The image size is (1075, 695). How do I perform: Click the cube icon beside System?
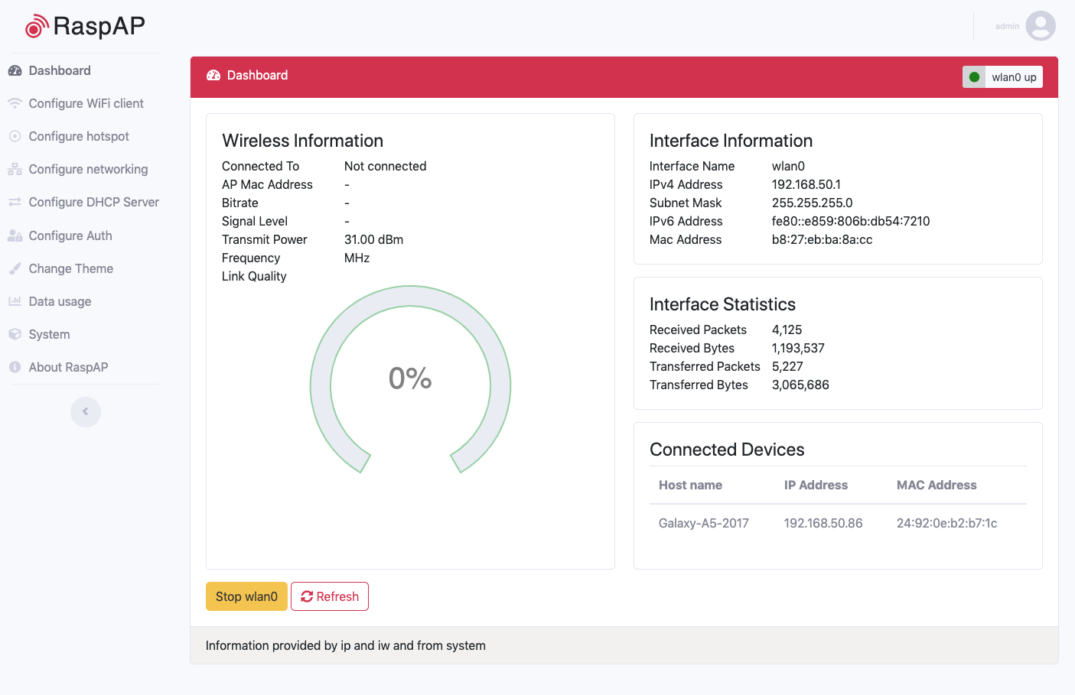(x=15, y=334)
